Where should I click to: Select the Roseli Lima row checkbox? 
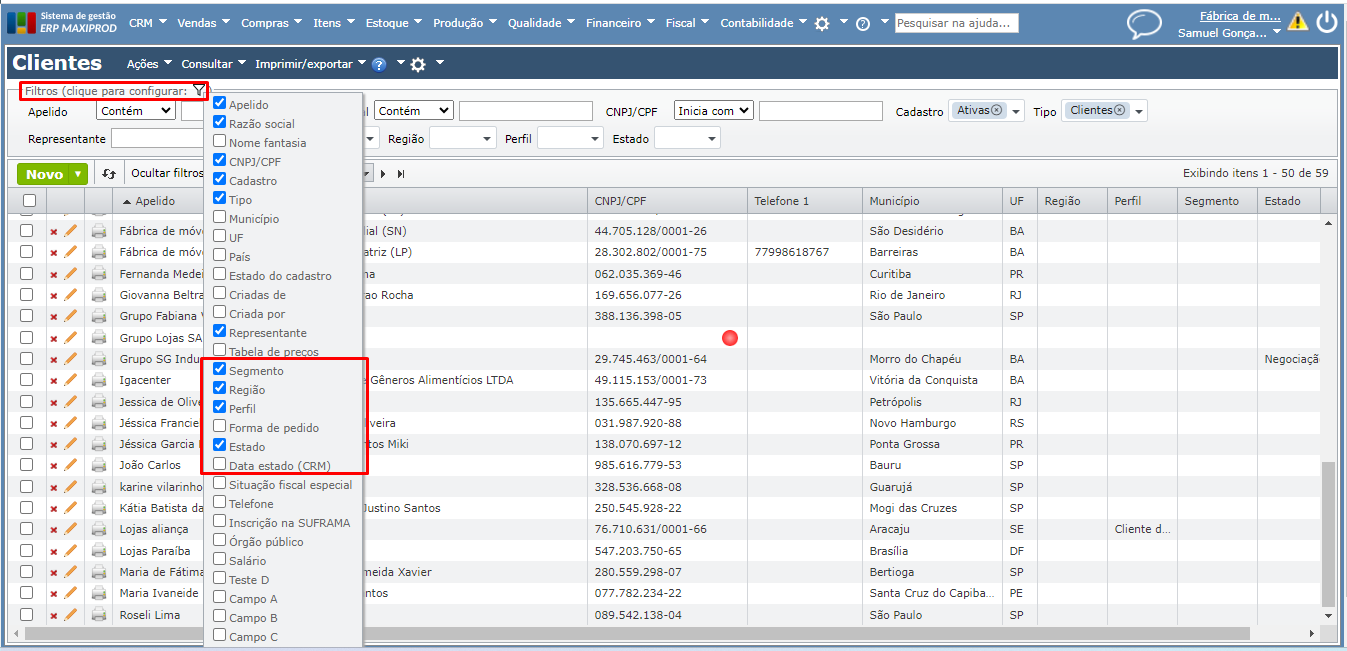pyautogui.click(x=27, y=615)
